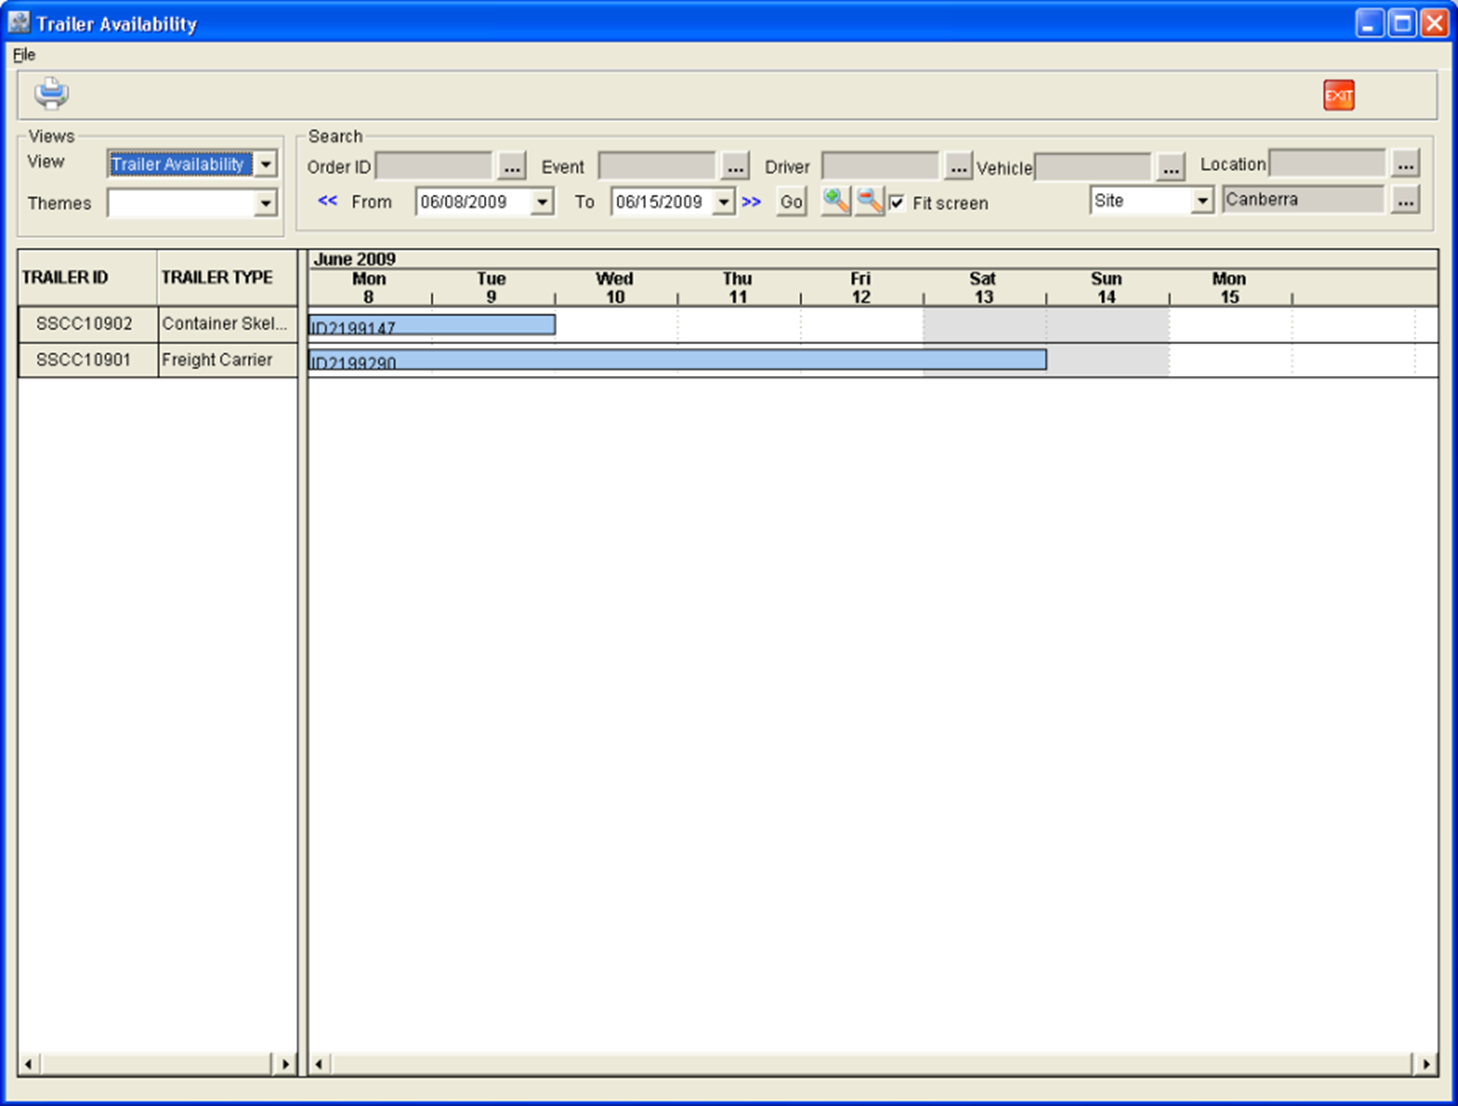Click the June 2009 month header
Image resolution: width=1458 pixels, height=1106 pixels.
pos(355,259)
